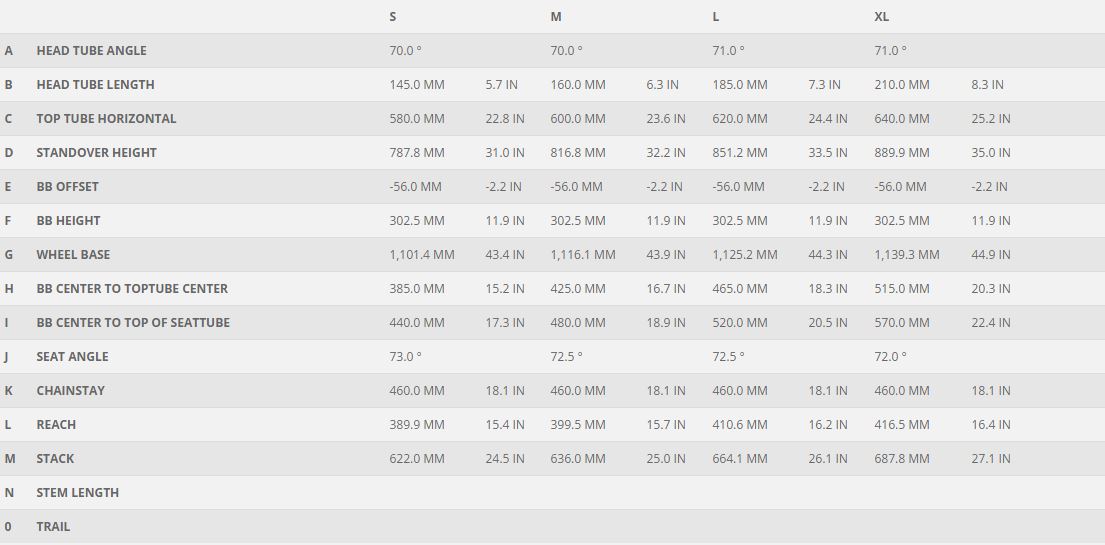
Task: Click BB CENTER TO TOP OF SEATTUBE
Action: pyautogui.click(x=133, y=322)
